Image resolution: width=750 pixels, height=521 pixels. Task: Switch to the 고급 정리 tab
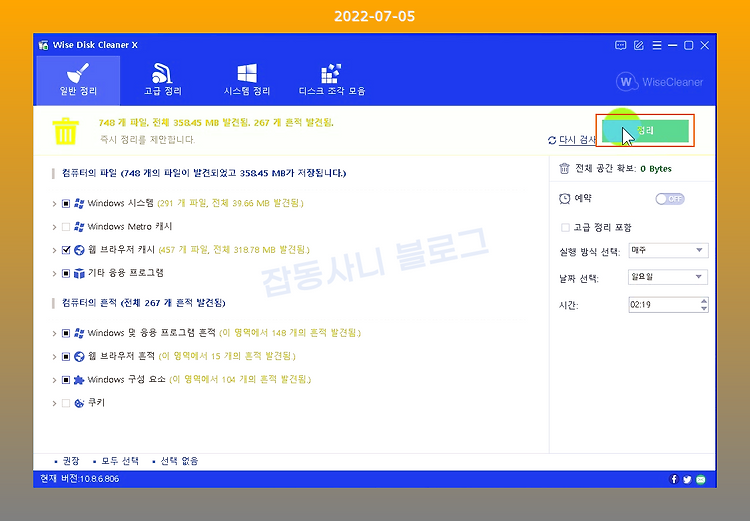(163, 80)
